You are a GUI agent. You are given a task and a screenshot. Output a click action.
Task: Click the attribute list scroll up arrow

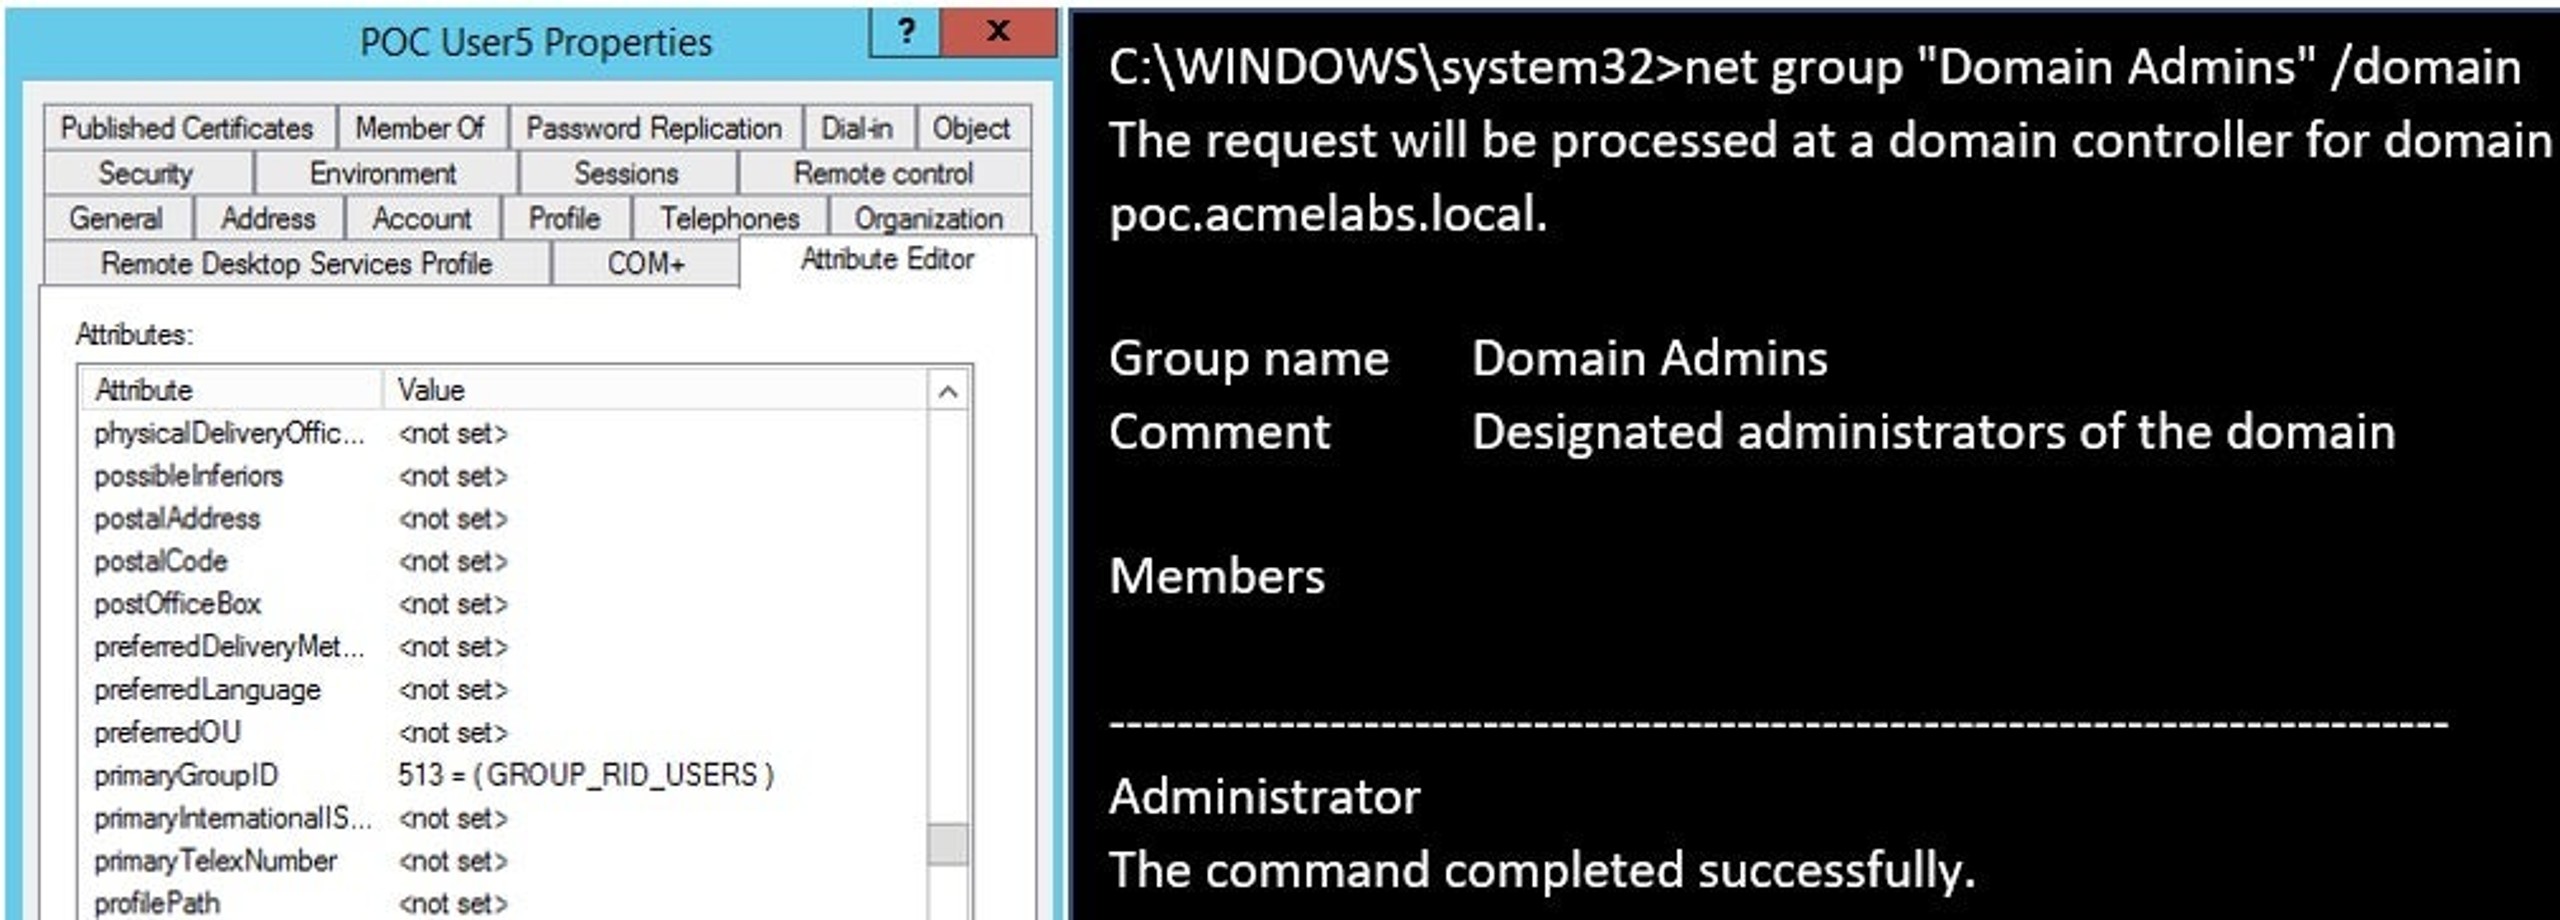(x=948, y=391)
